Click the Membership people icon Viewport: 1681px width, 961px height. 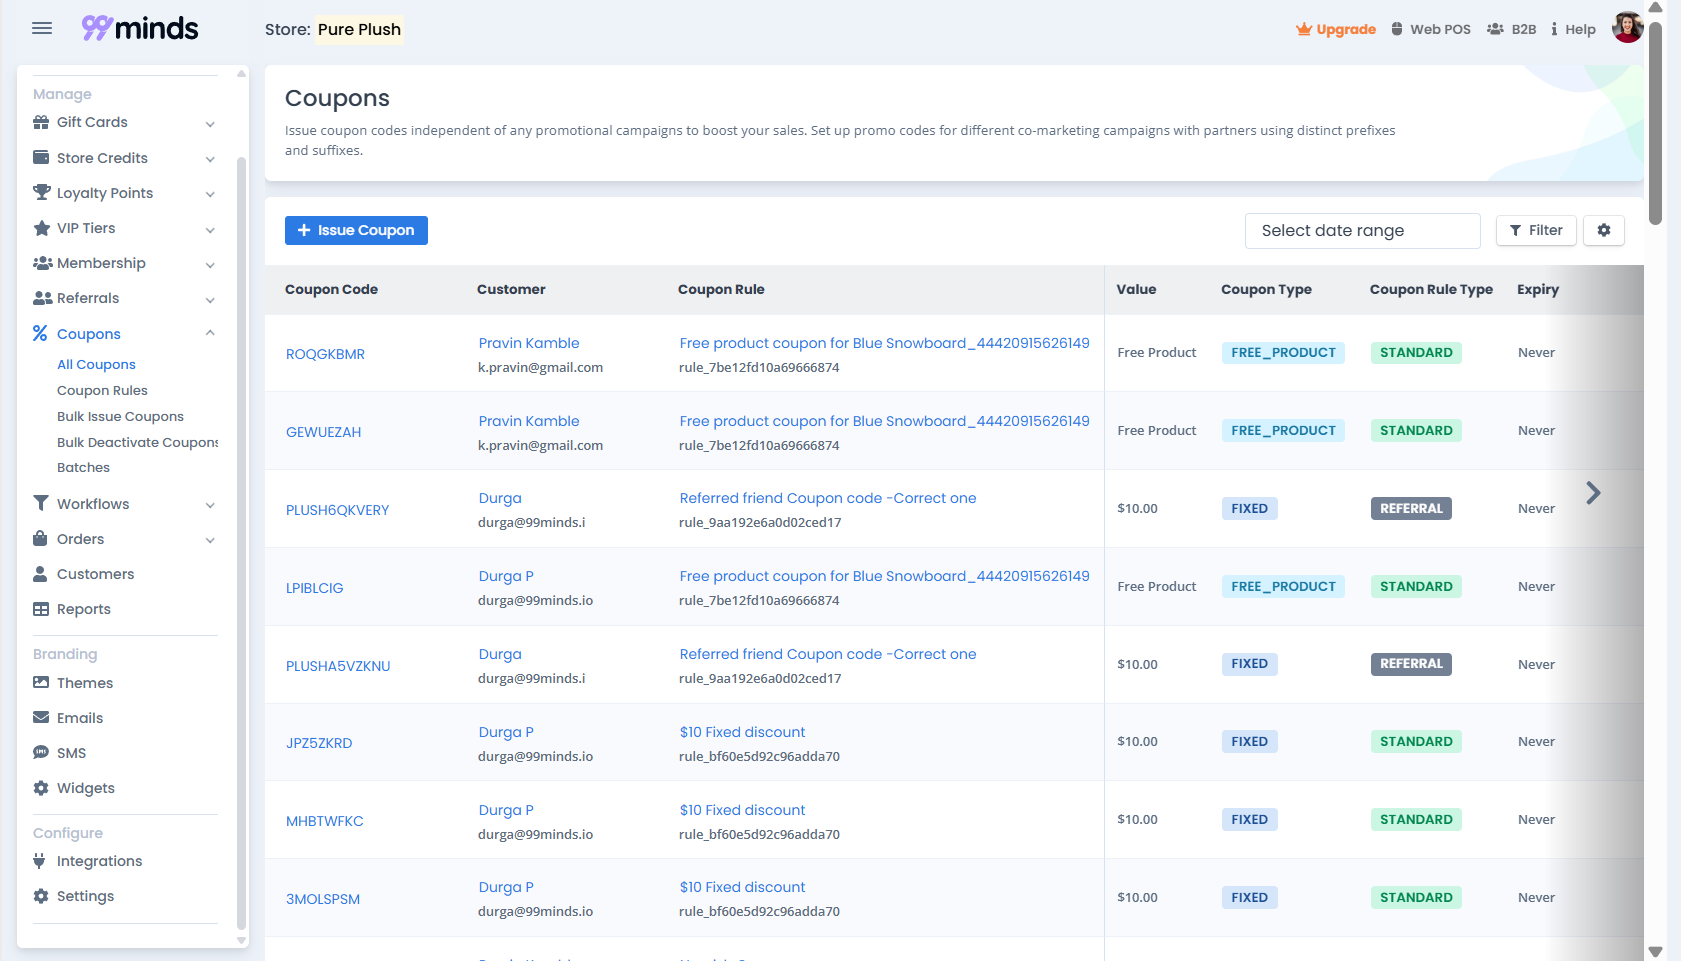tap(42, 263)
